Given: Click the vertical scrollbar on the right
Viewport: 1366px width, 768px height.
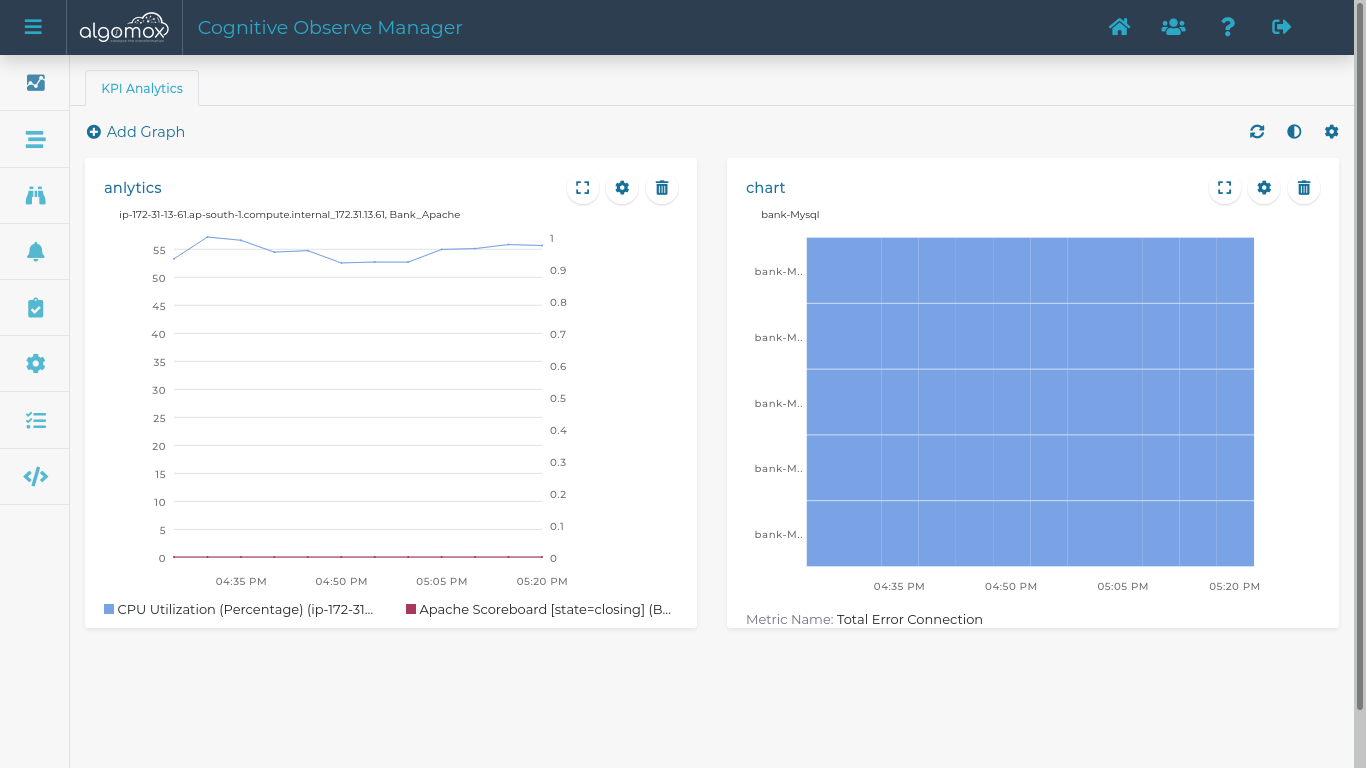Looking at the screenshot, I should [x=1359, y=380].
